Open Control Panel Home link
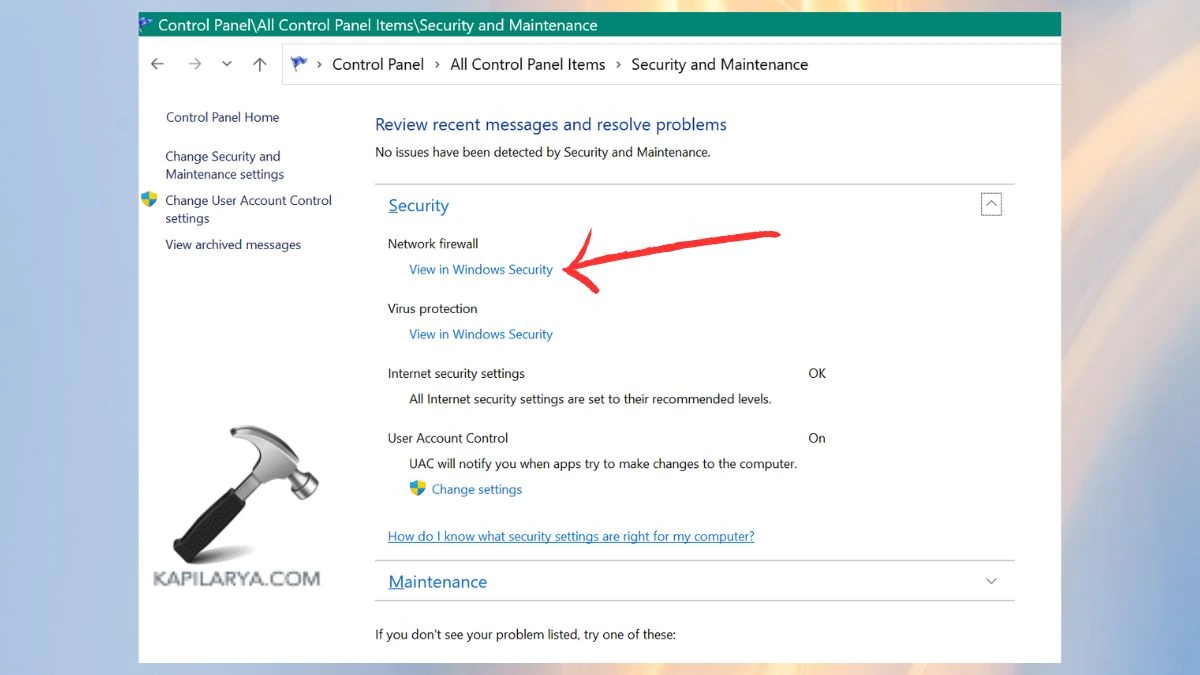The width and height of the screenshot is (1200, 675). 222,117
